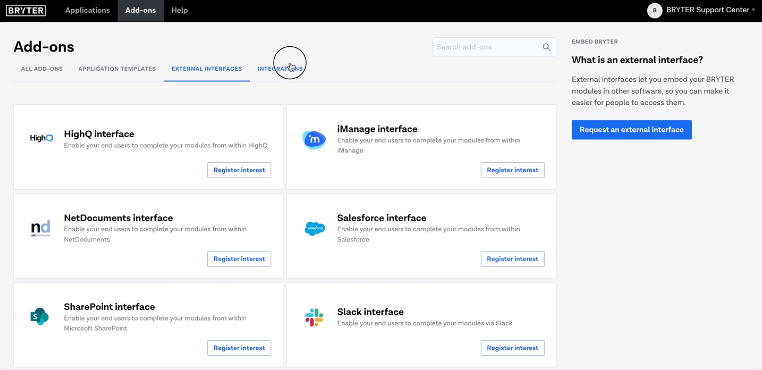Click the NetDocuments logo icon

(40, 229)
